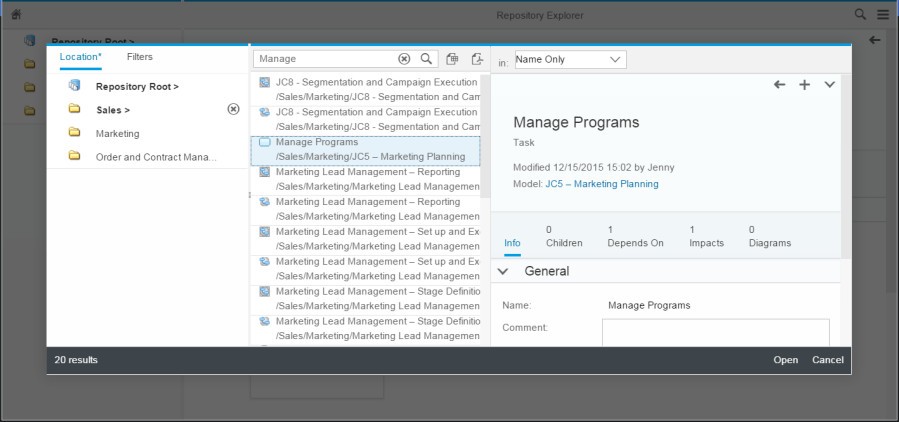The height and width of the screenshot is (422, 899).
Task: Click the magnifier search icon beside Manage
Action: pyautogui.click(x=426, y=59)
